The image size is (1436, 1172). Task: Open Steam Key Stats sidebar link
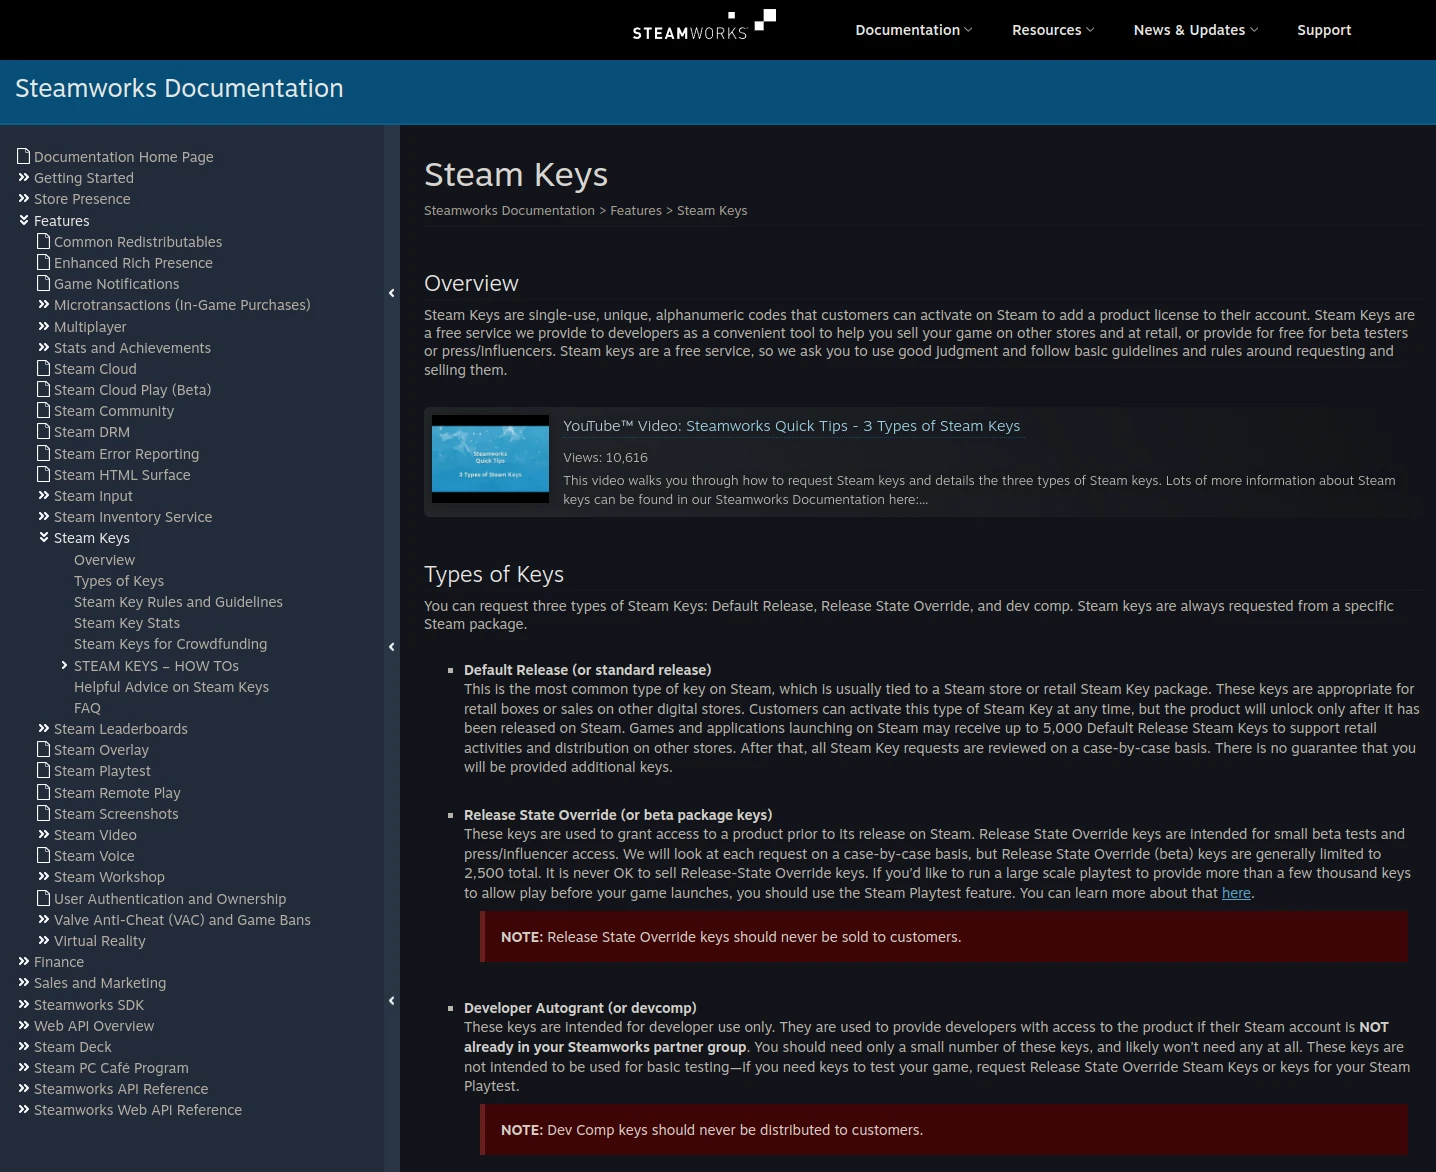[x=127, y=623]
